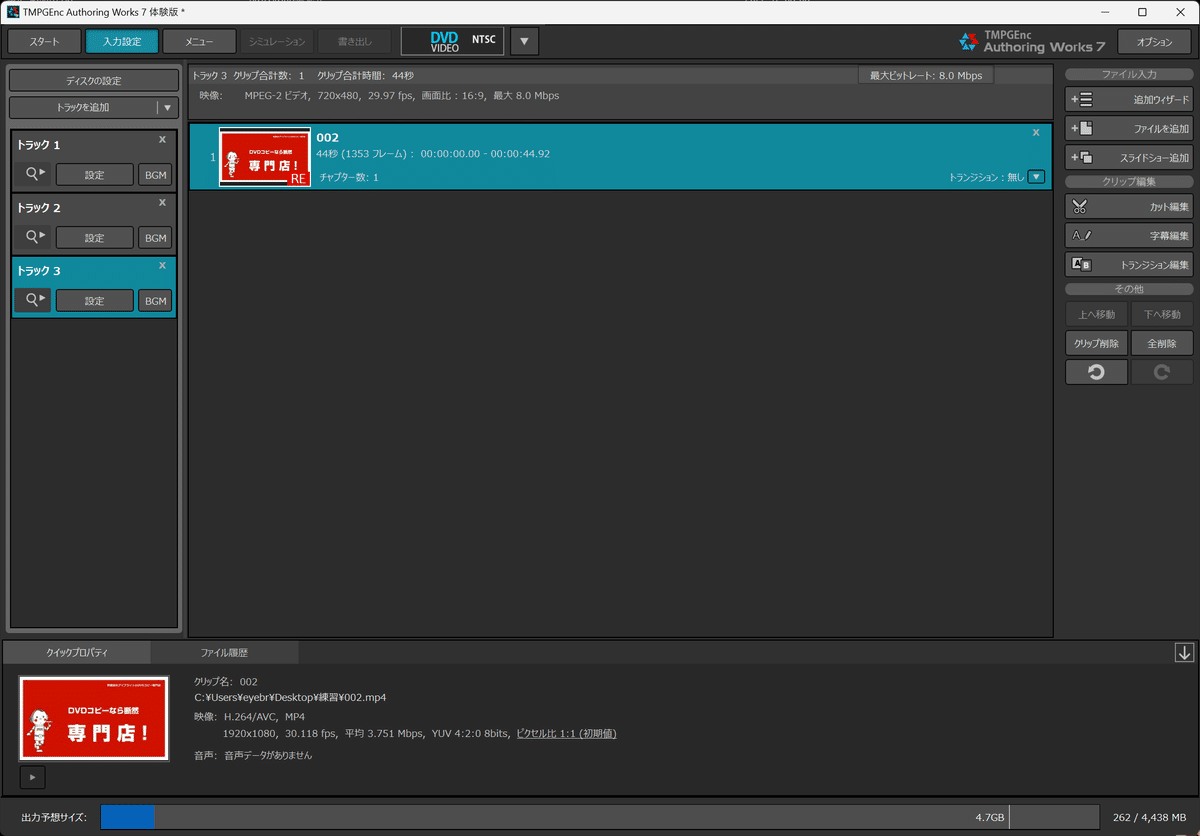Viewport: 1200px width, 836px height.
Task: Select the clip 002 thumbnail
Action: pos(264,156)
